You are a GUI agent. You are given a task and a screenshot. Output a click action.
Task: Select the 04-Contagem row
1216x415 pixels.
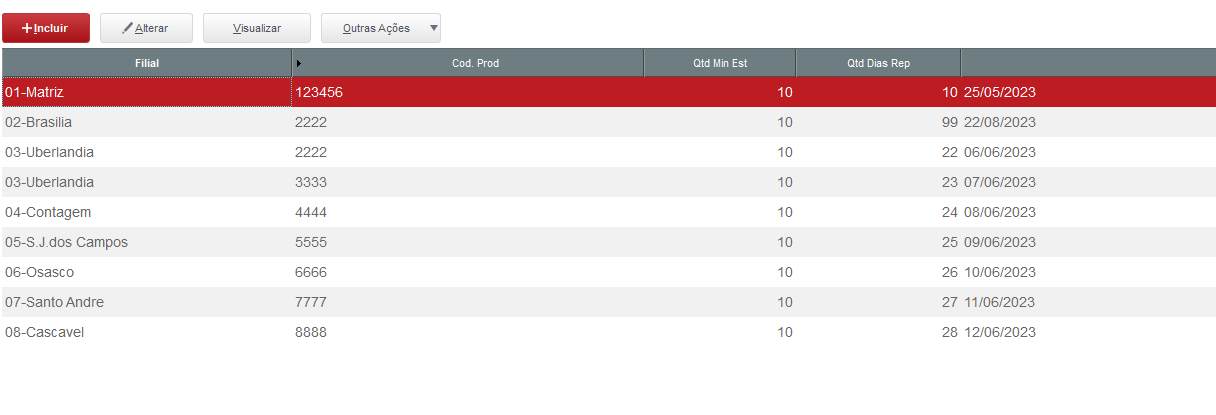point(608,212)
